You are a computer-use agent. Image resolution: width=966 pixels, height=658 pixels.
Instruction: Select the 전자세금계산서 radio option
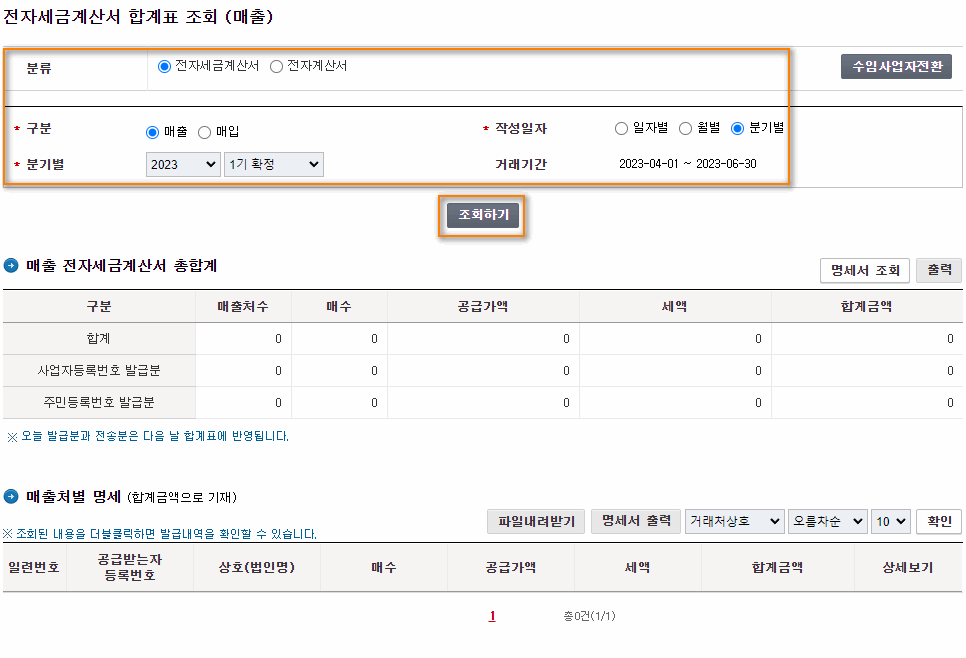tap(164, 67)
